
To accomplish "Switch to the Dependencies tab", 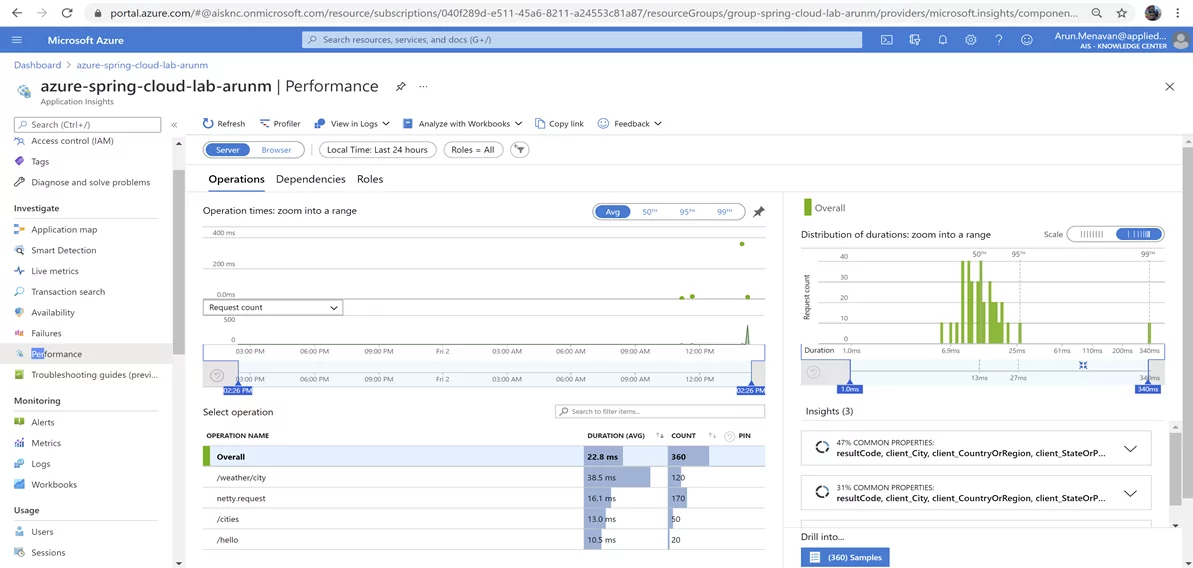I will (310, 179).
